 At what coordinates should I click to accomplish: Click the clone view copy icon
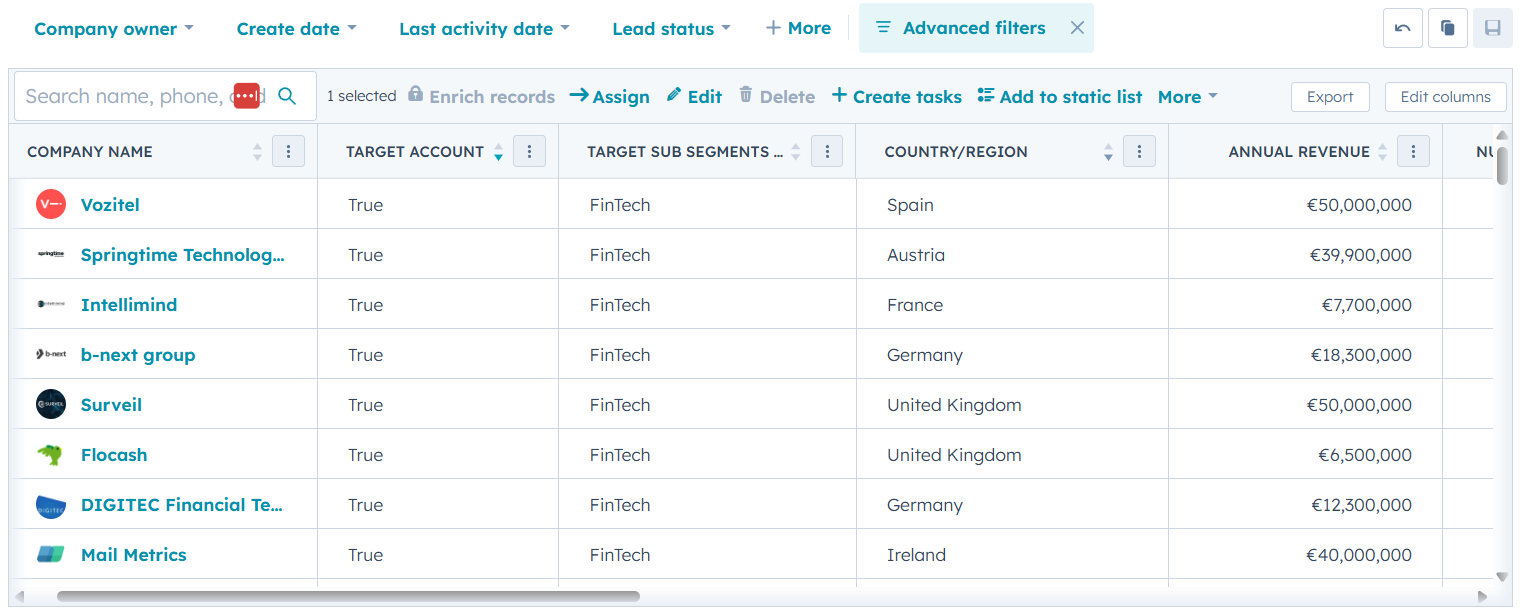click(1447, 28)
